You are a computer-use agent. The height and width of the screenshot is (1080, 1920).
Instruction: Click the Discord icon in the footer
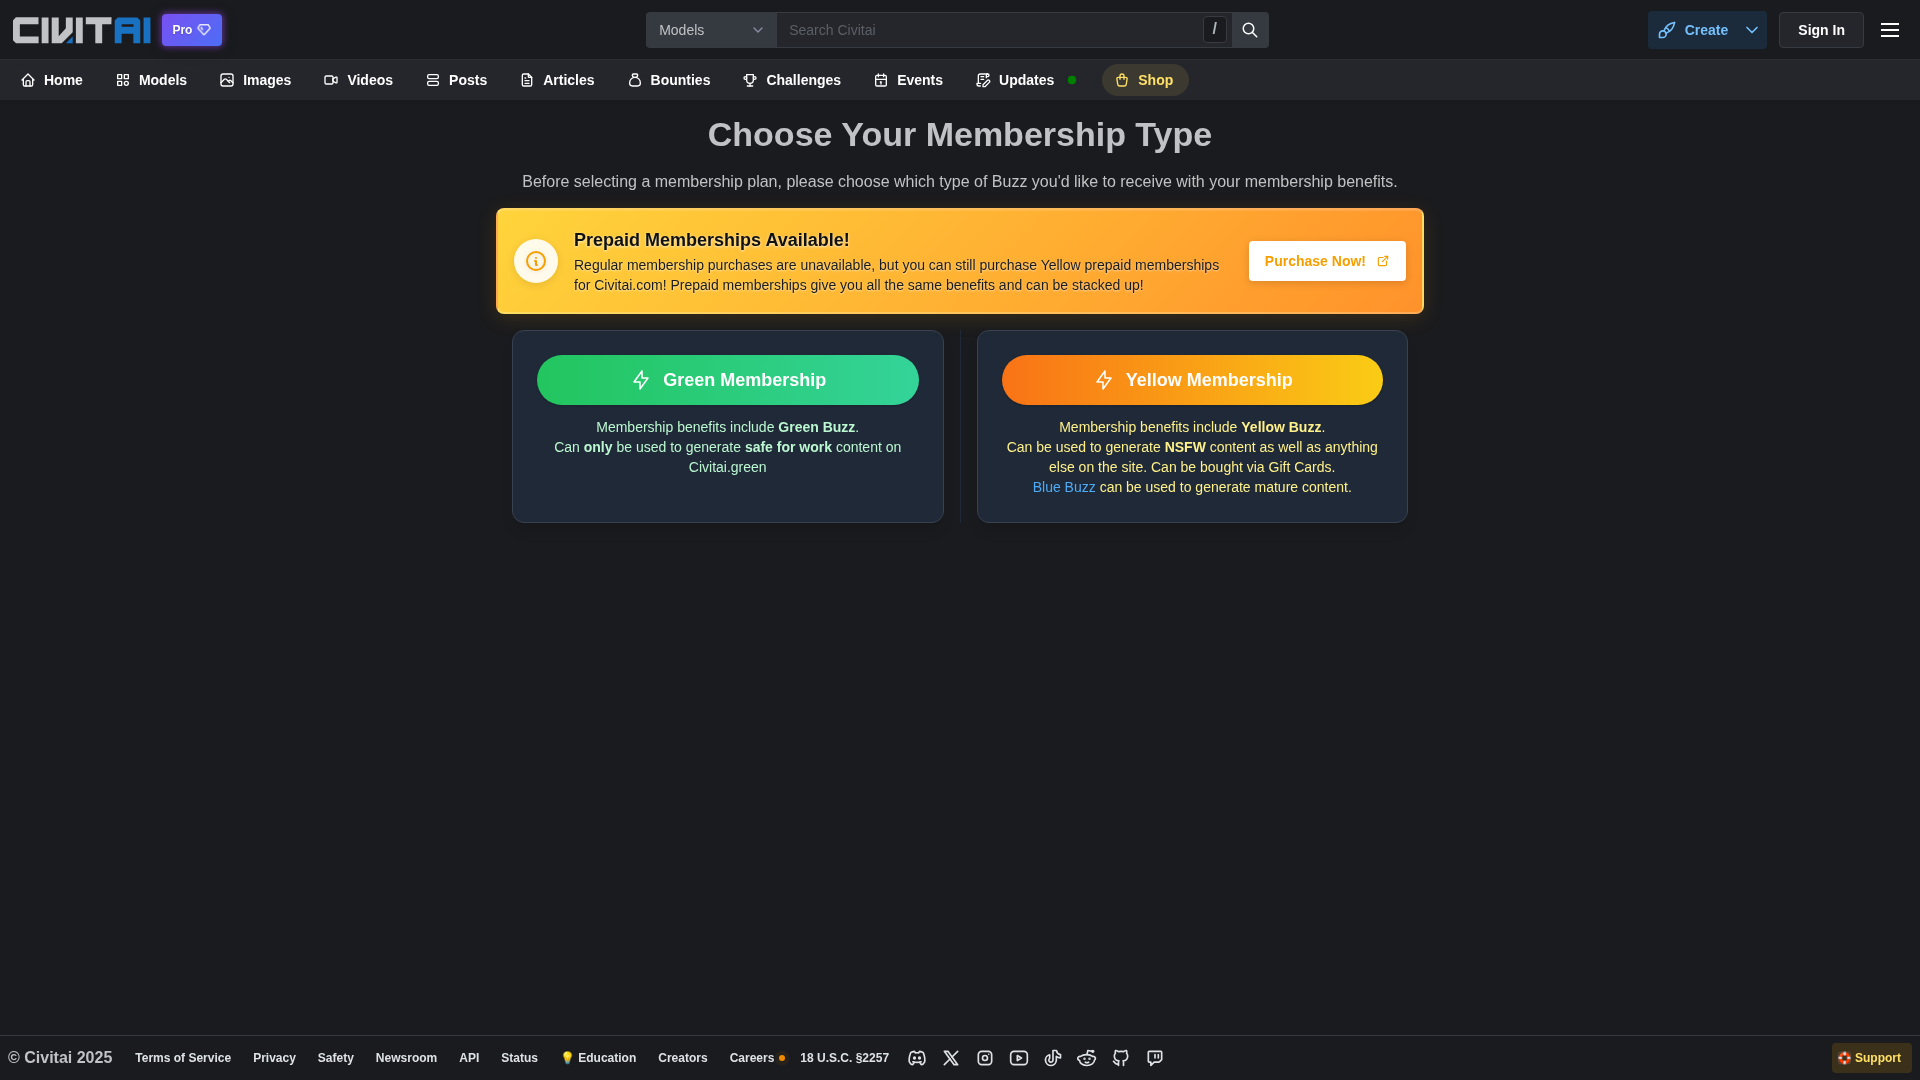pyautogui.click(x=916, y=1058)
